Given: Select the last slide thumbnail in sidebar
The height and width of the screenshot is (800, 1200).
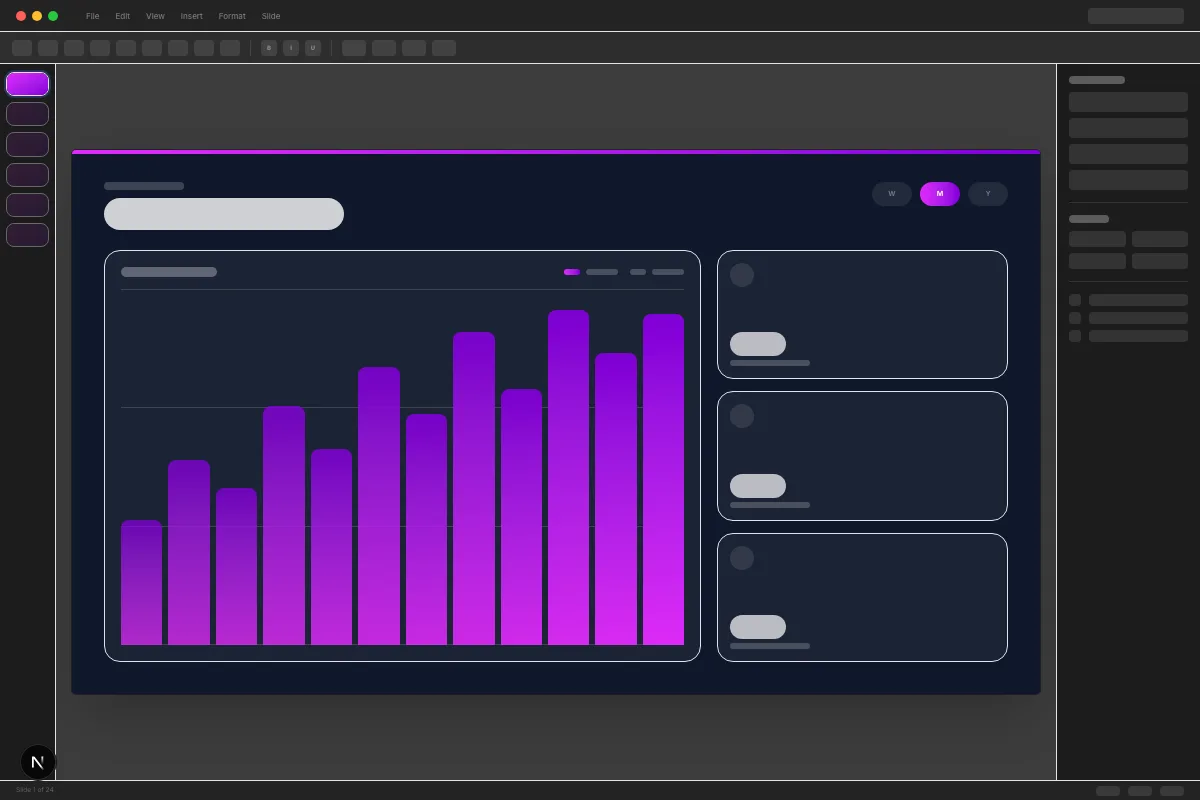Looking at the screenshot, I should [27, 235].
